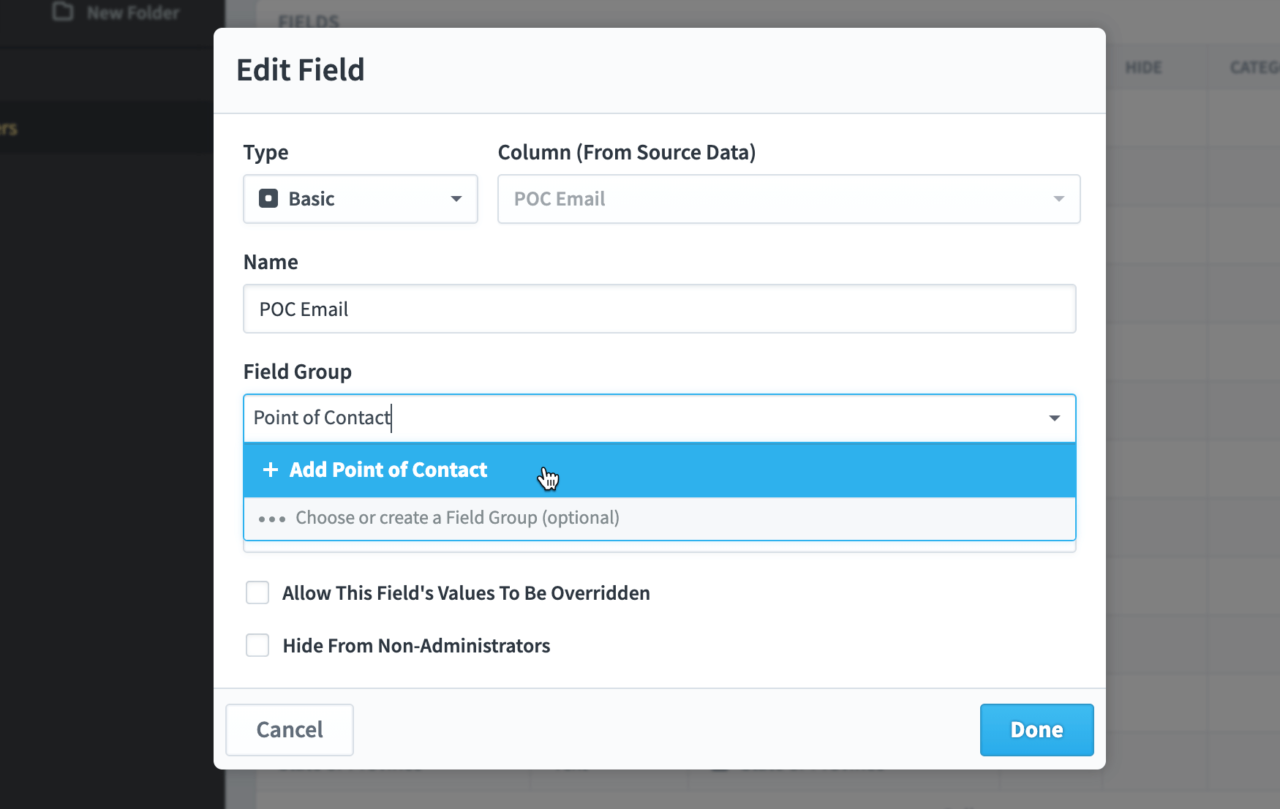Image resolution: width=1280 pixels, height=809 pixels.
Task: Click the Done button
Action: point(1036,729)
